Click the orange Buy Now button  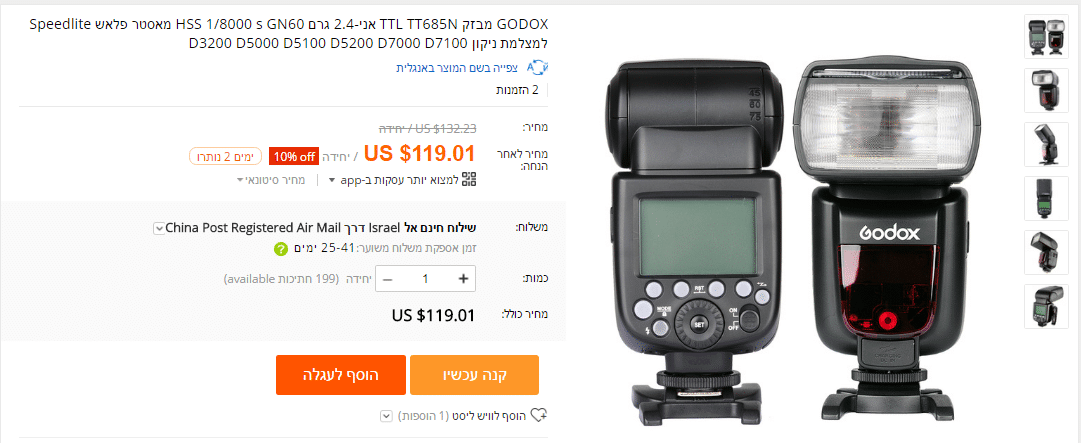pyautogui.click(x=474, y=375)
